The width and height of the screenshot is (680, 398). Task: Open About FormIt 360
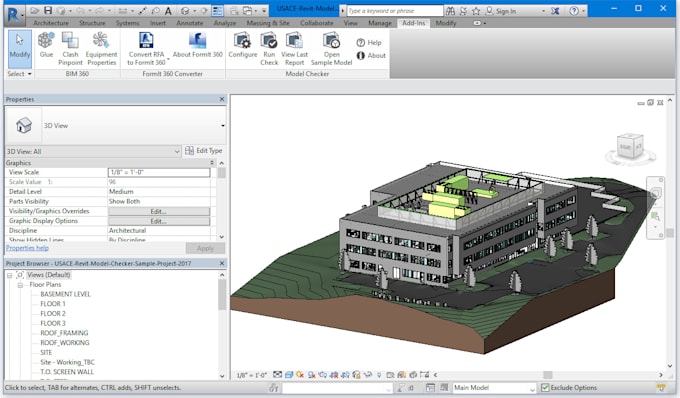[197, 45]
